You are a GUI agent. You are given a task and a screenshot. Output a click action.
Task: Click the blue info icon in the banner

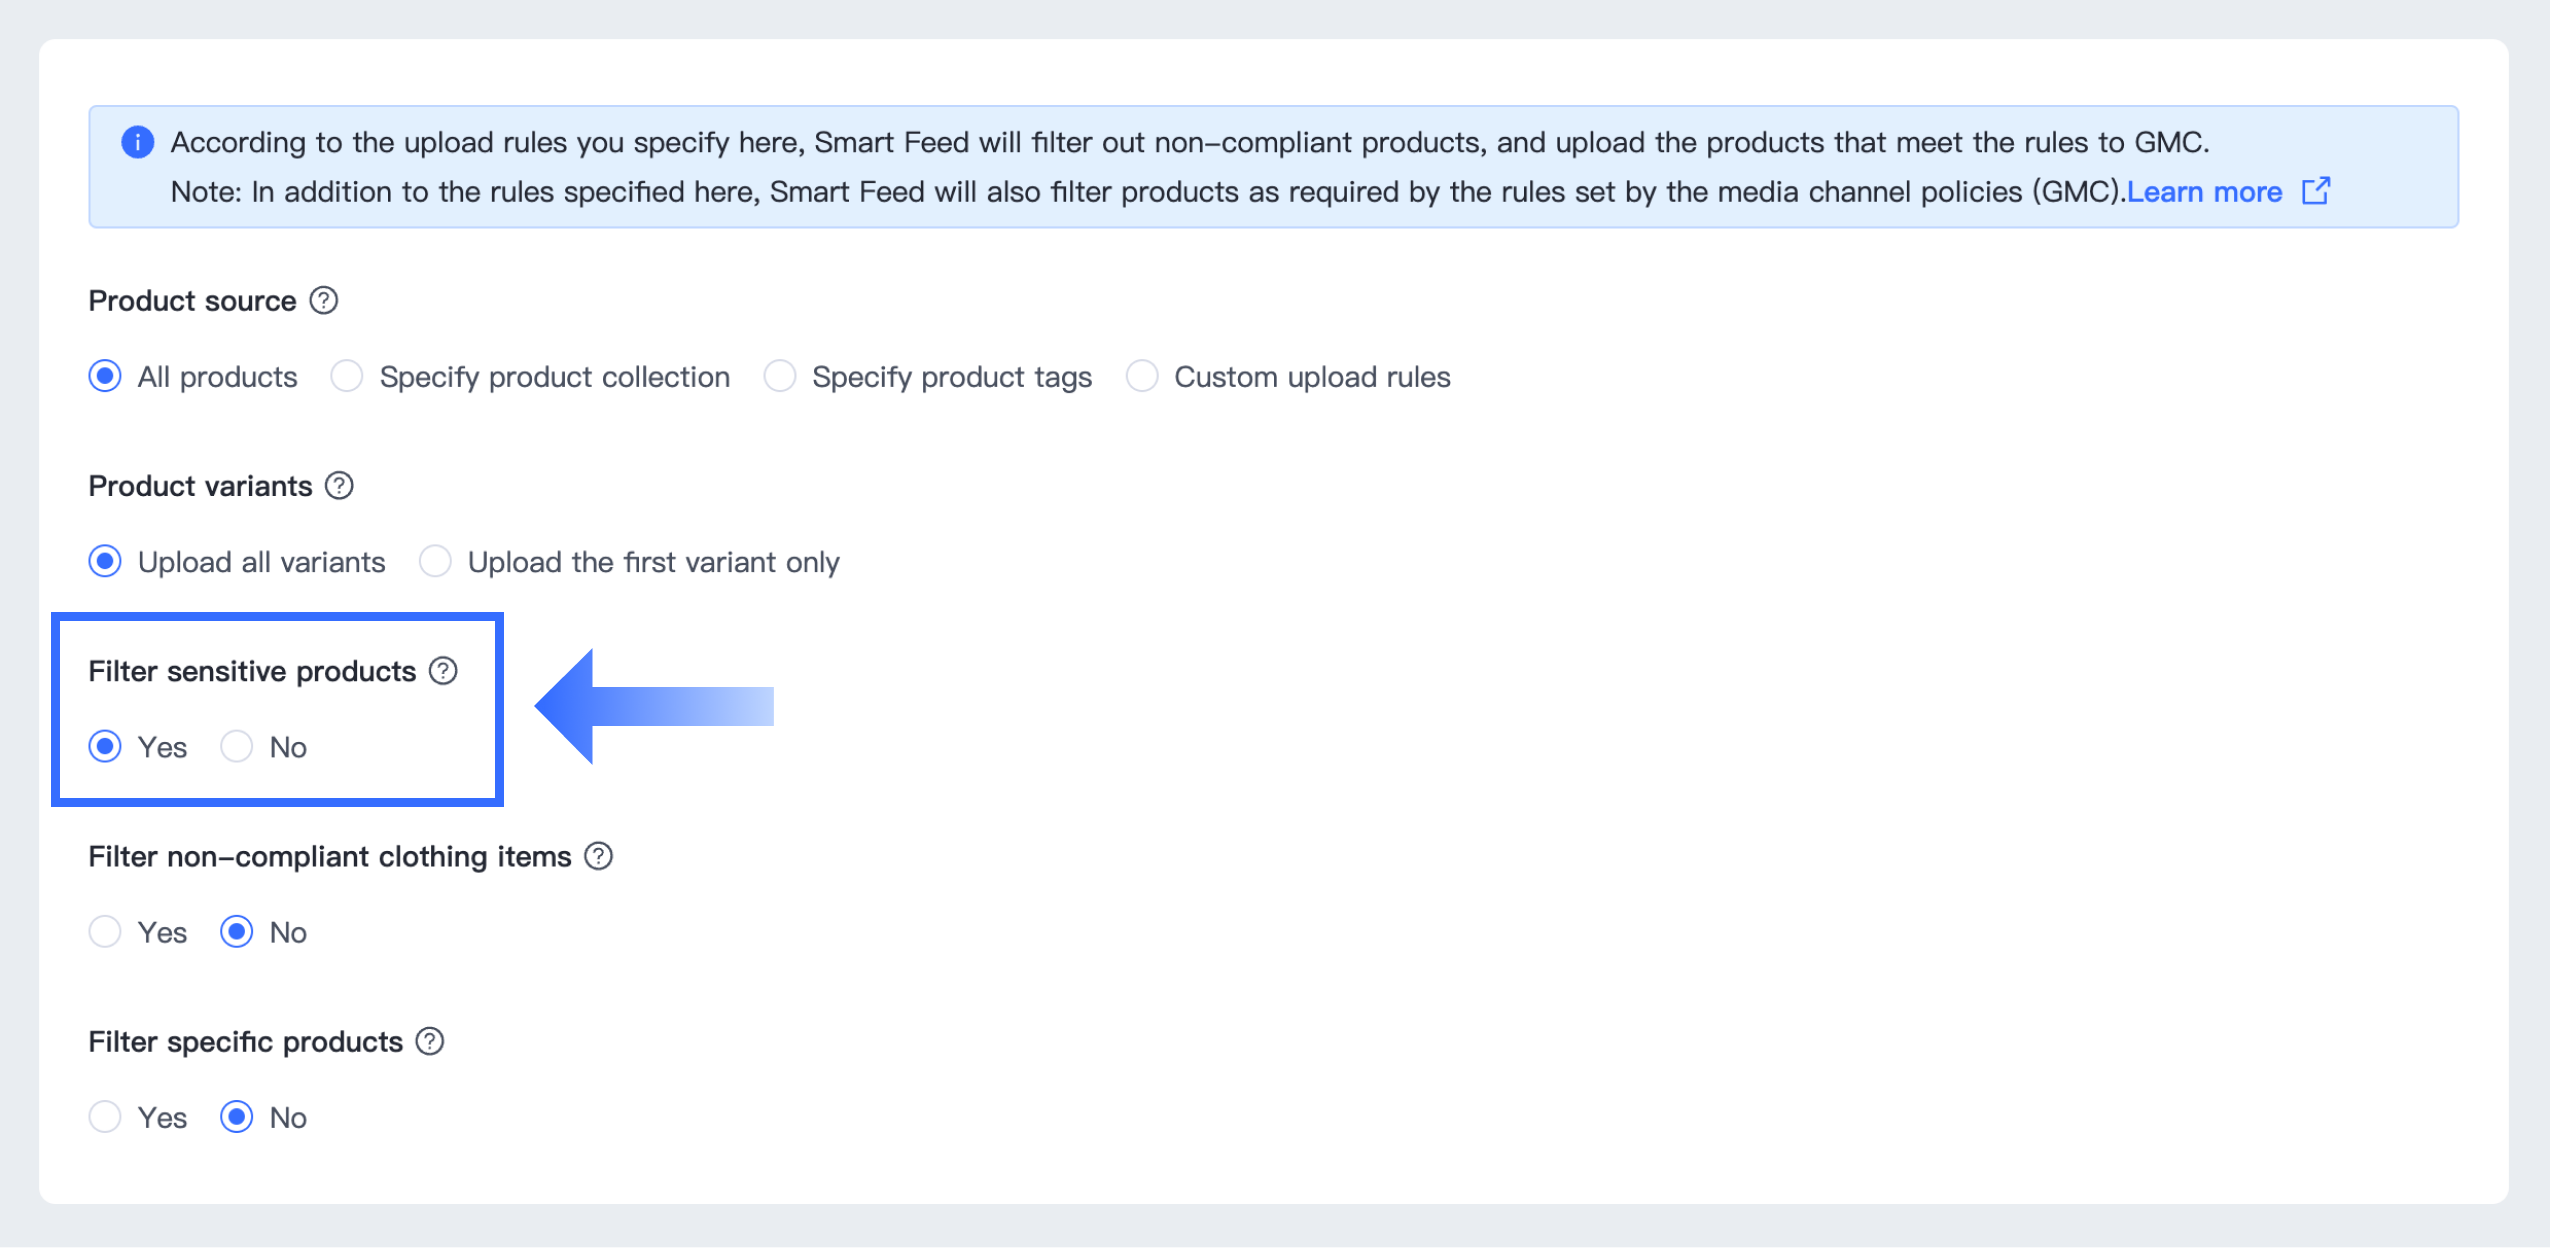pyautogui.click(x=137, y=142)
